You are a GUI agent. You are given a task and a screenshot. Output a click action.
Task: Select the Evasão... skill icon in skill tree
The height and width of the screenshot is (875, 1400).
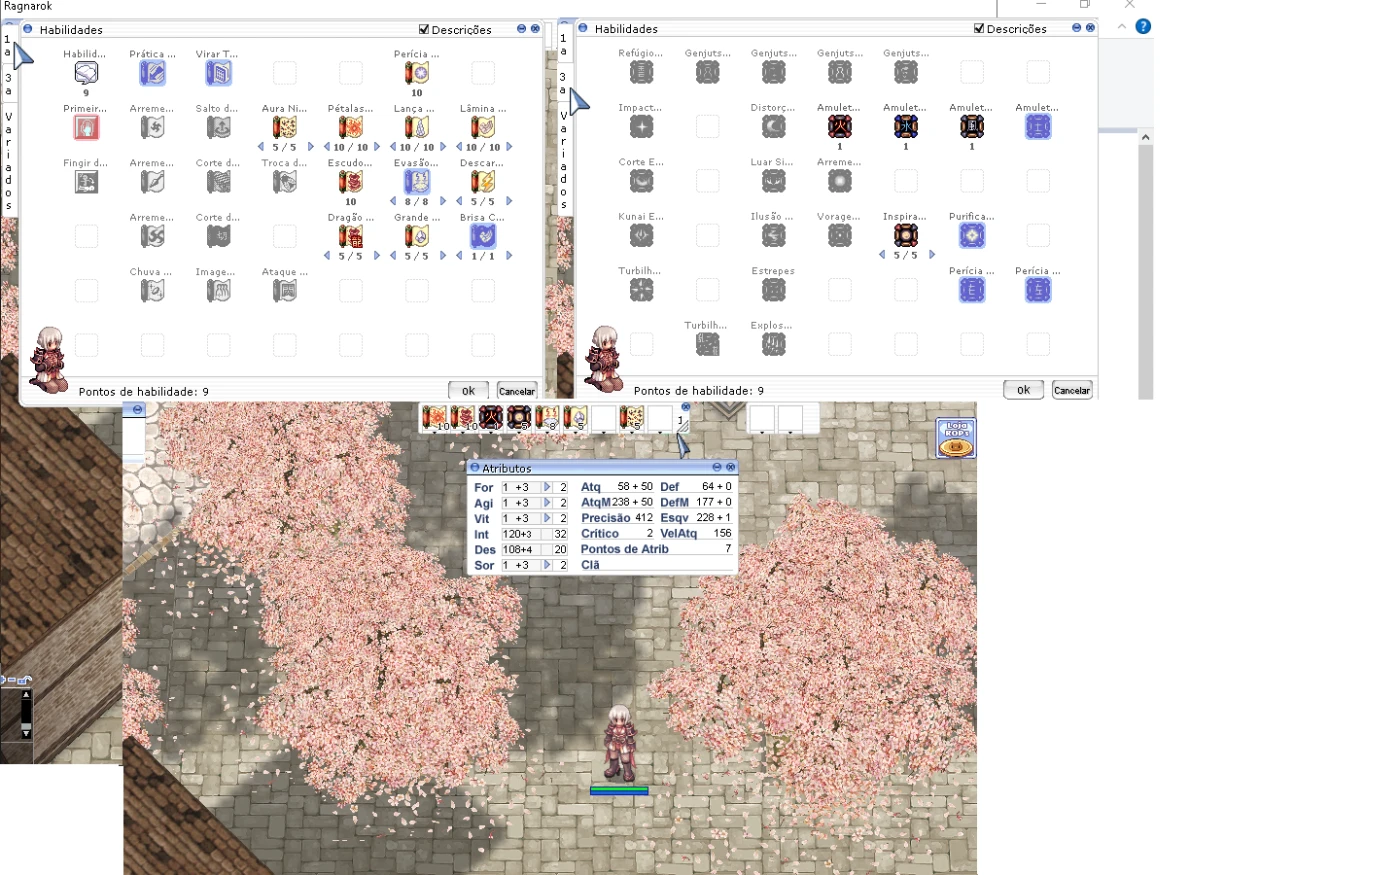(x=416, y=182)
